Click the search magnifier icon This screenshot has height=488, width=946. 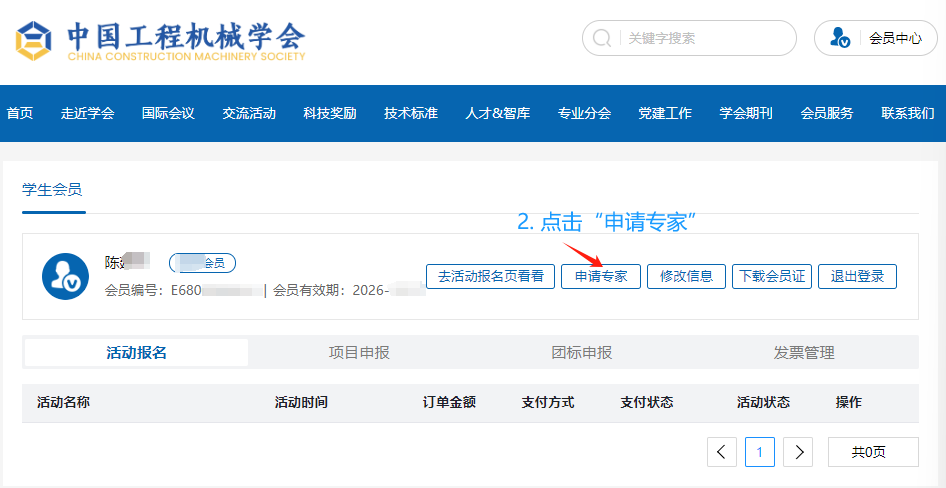pos(602,38)
